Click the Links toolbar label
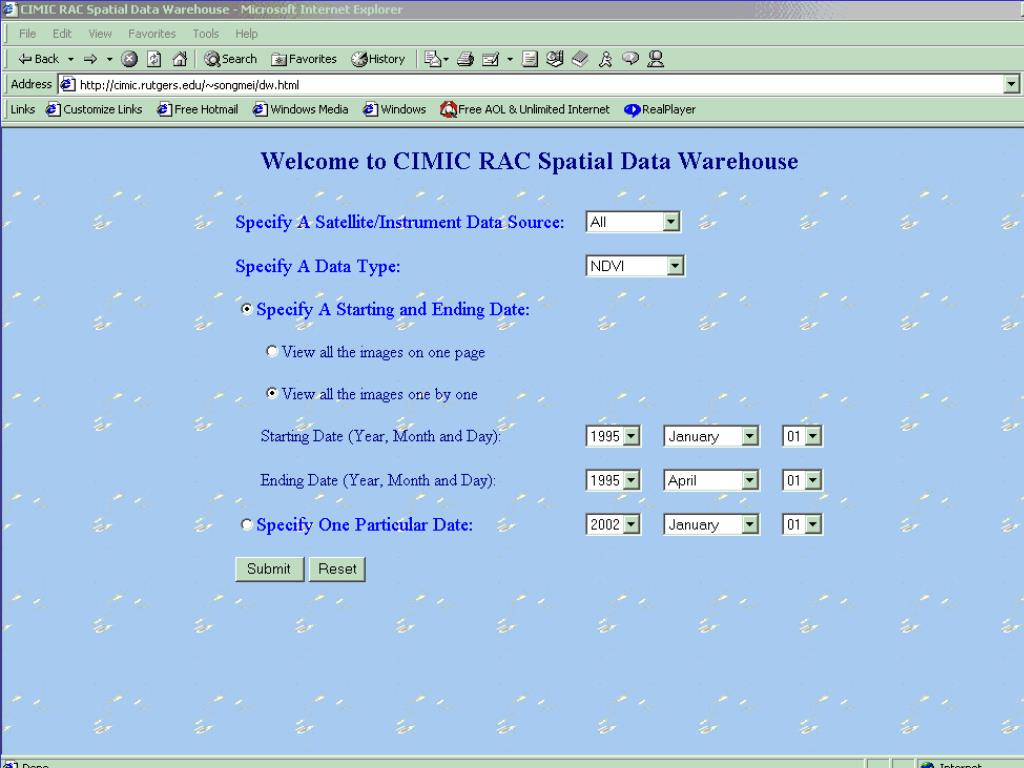 (22, 110)
